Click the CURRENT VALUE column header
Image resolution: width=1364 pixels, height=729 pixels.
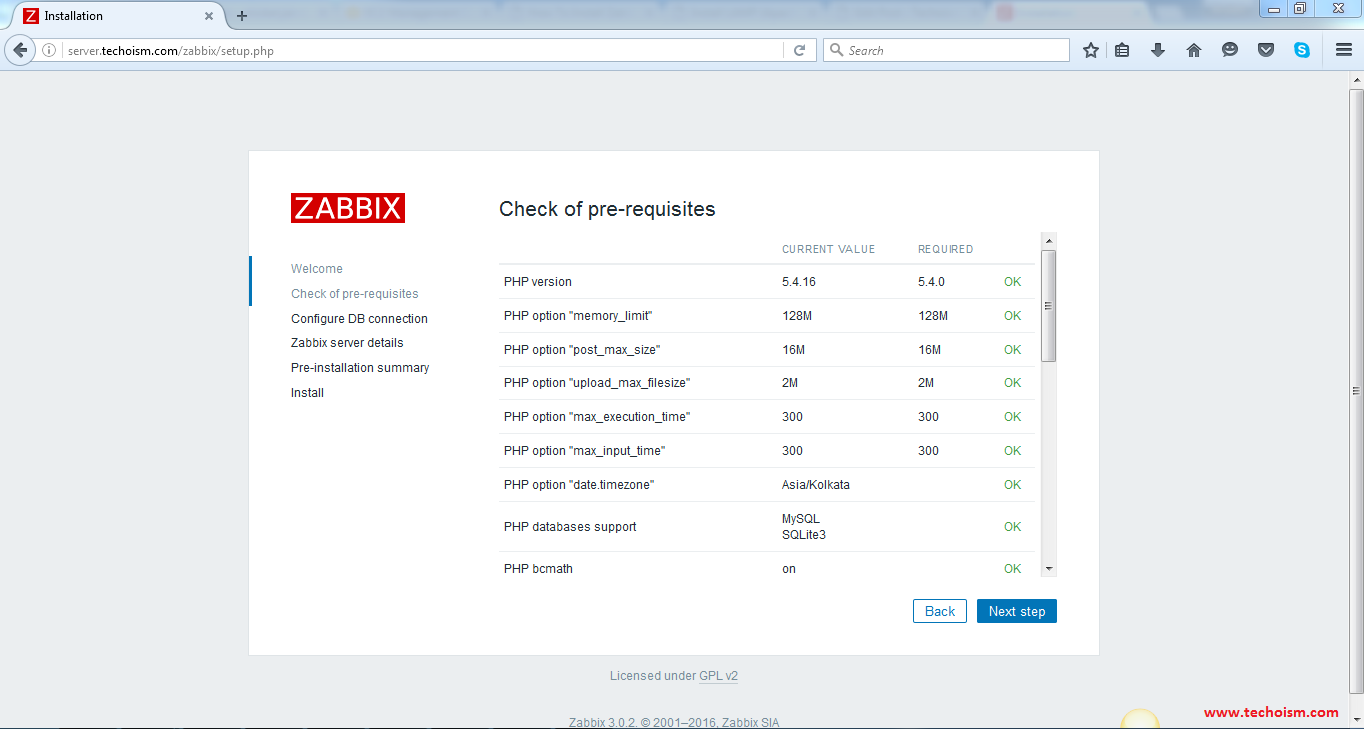828,249
